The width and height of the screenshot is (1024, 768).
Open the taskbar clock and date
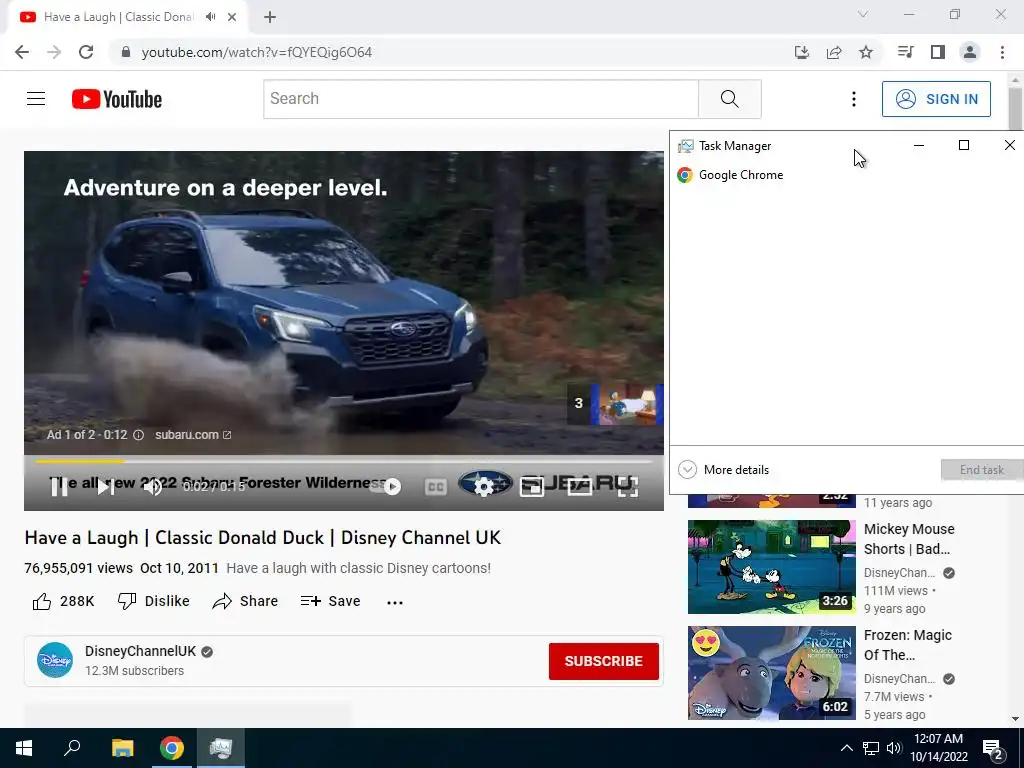click(x=938, y=748)
